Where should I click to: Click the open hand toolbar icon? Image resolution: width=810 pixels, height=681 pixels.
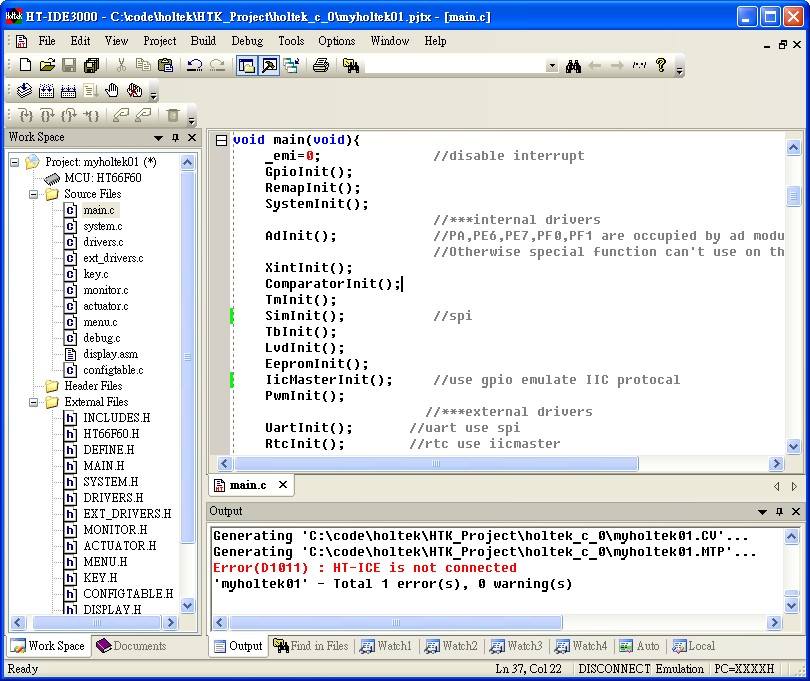pos(112,91)
